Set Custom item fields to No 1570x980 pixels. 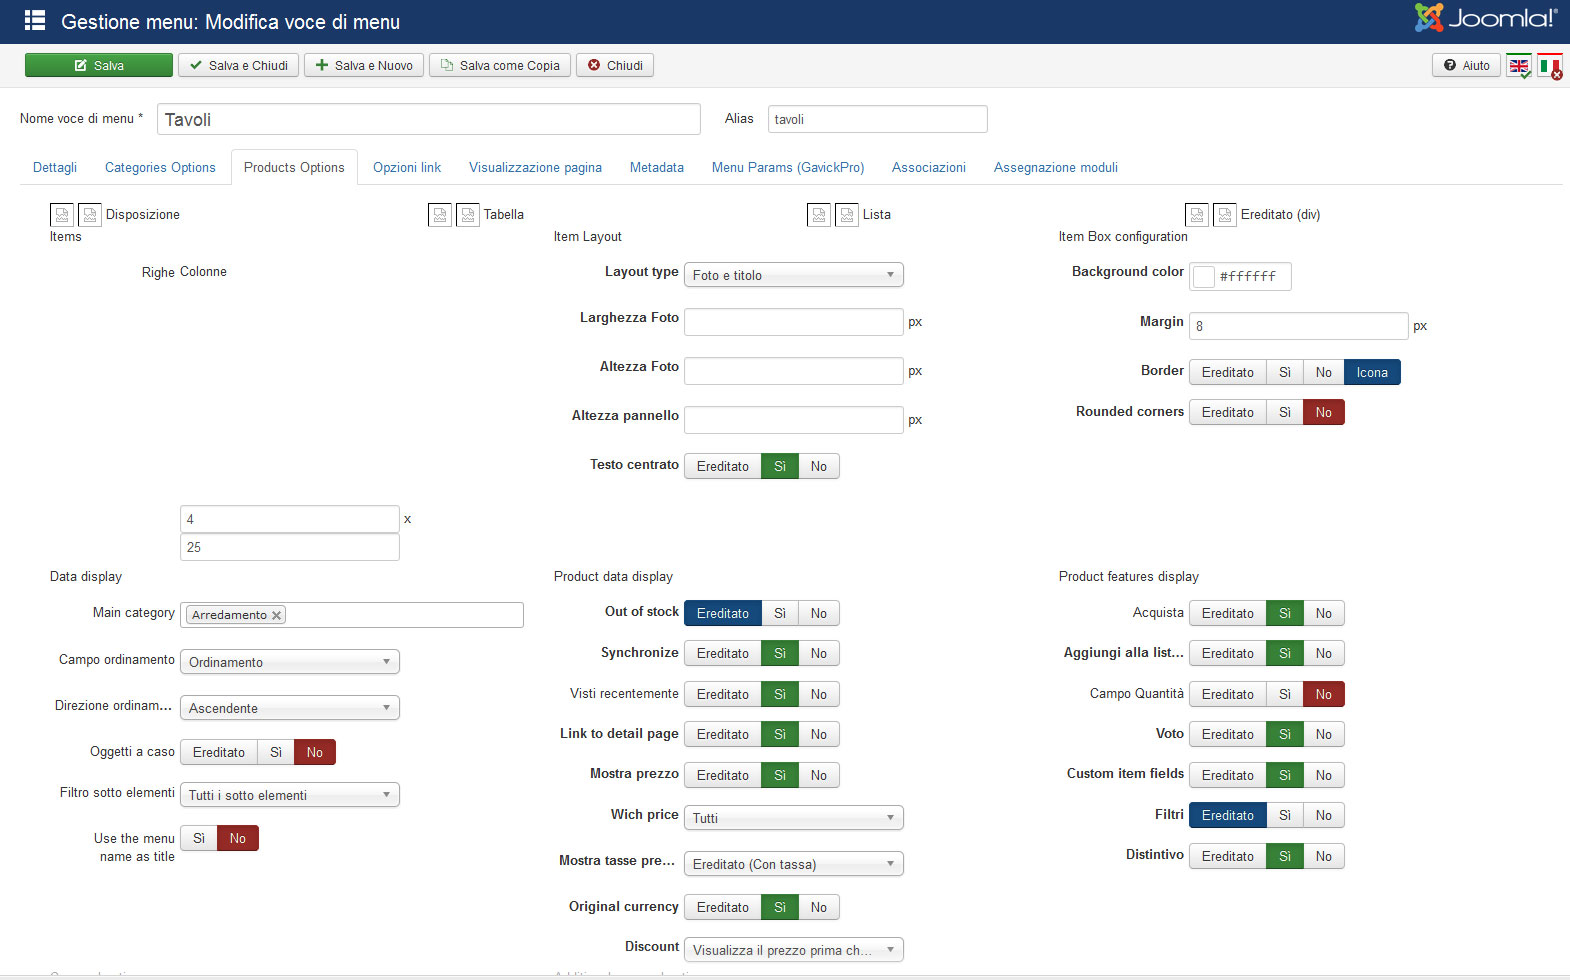coord(1324,775)
